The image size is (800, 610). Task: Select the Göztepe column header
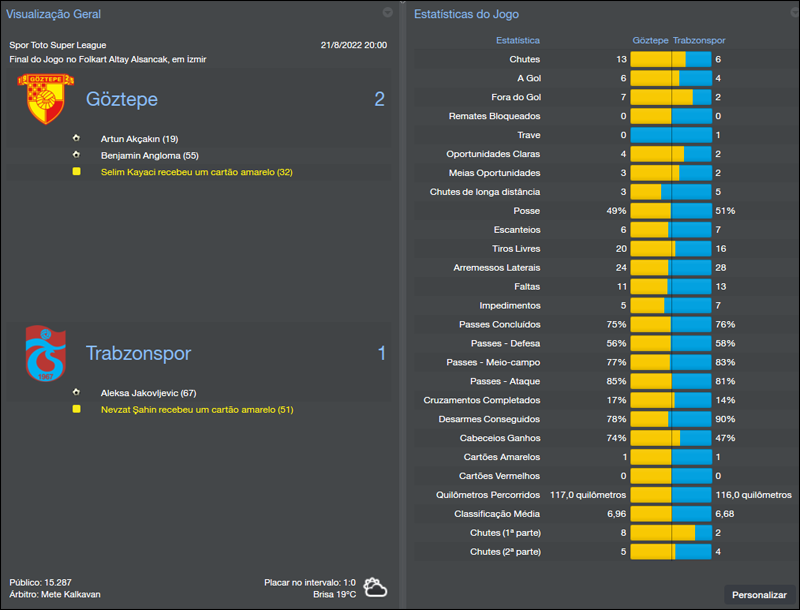(649, 40)
